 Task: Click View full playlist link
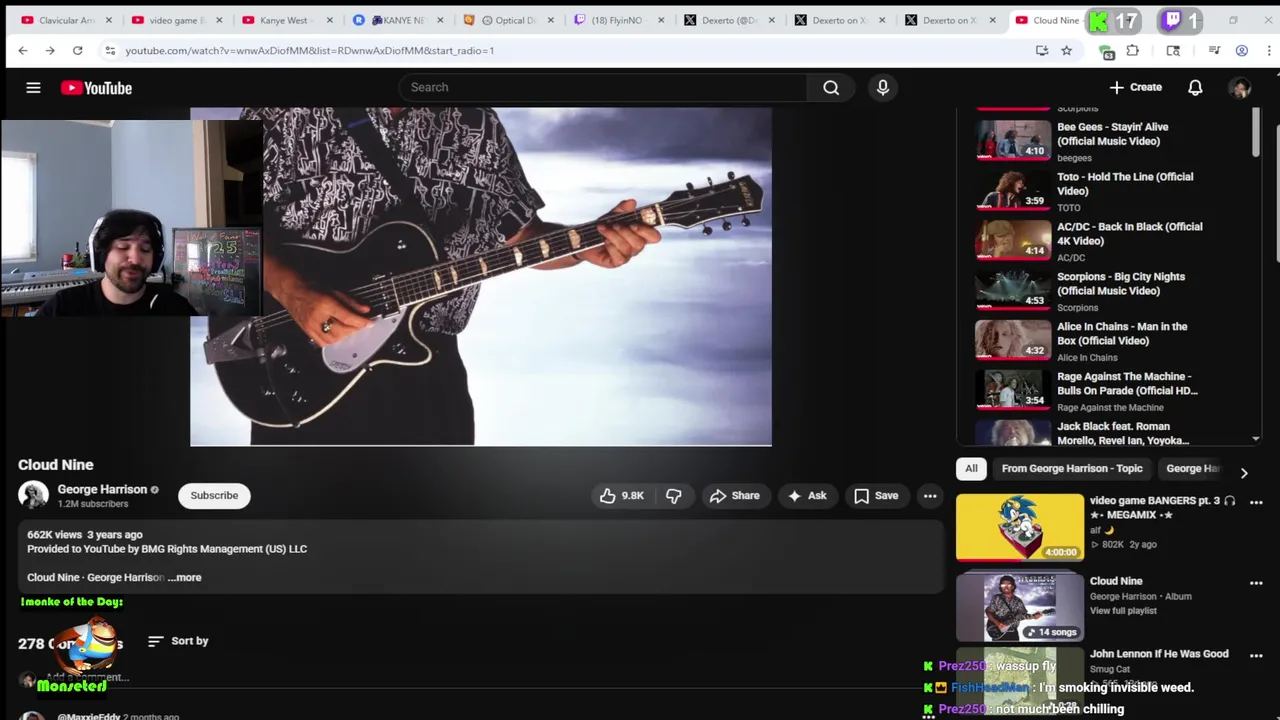pos(1123,611)
